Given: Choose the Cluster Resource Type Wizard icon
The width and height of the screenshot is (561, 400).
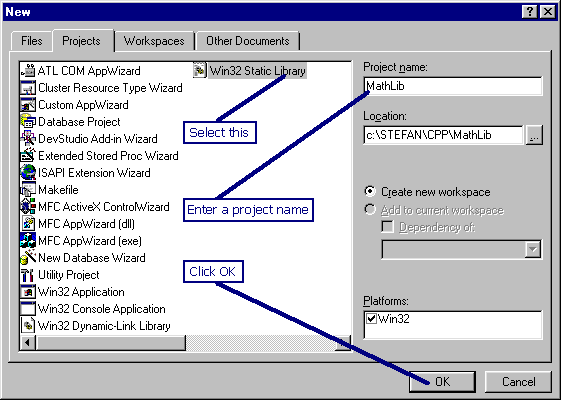Looking at the screenshot, I should (x=28, y=88).
